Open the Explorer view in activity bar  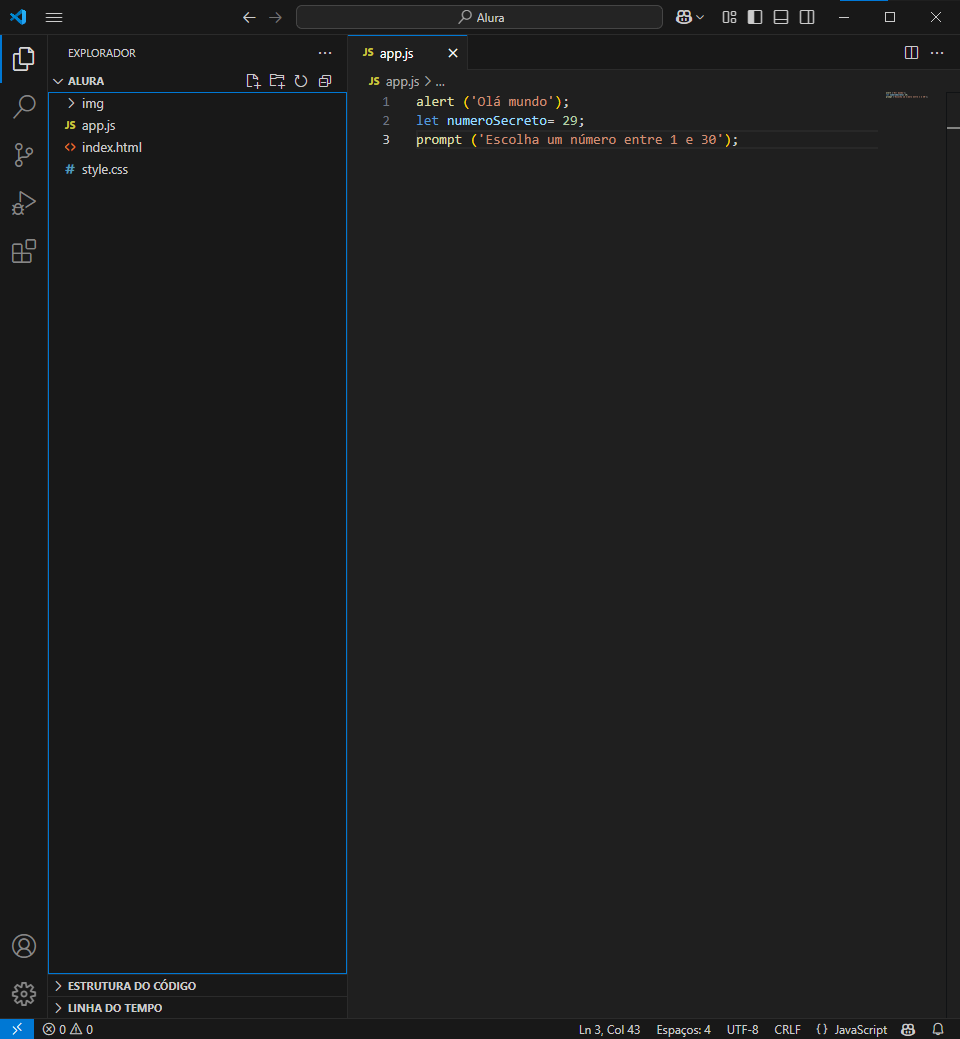(24, 59)
